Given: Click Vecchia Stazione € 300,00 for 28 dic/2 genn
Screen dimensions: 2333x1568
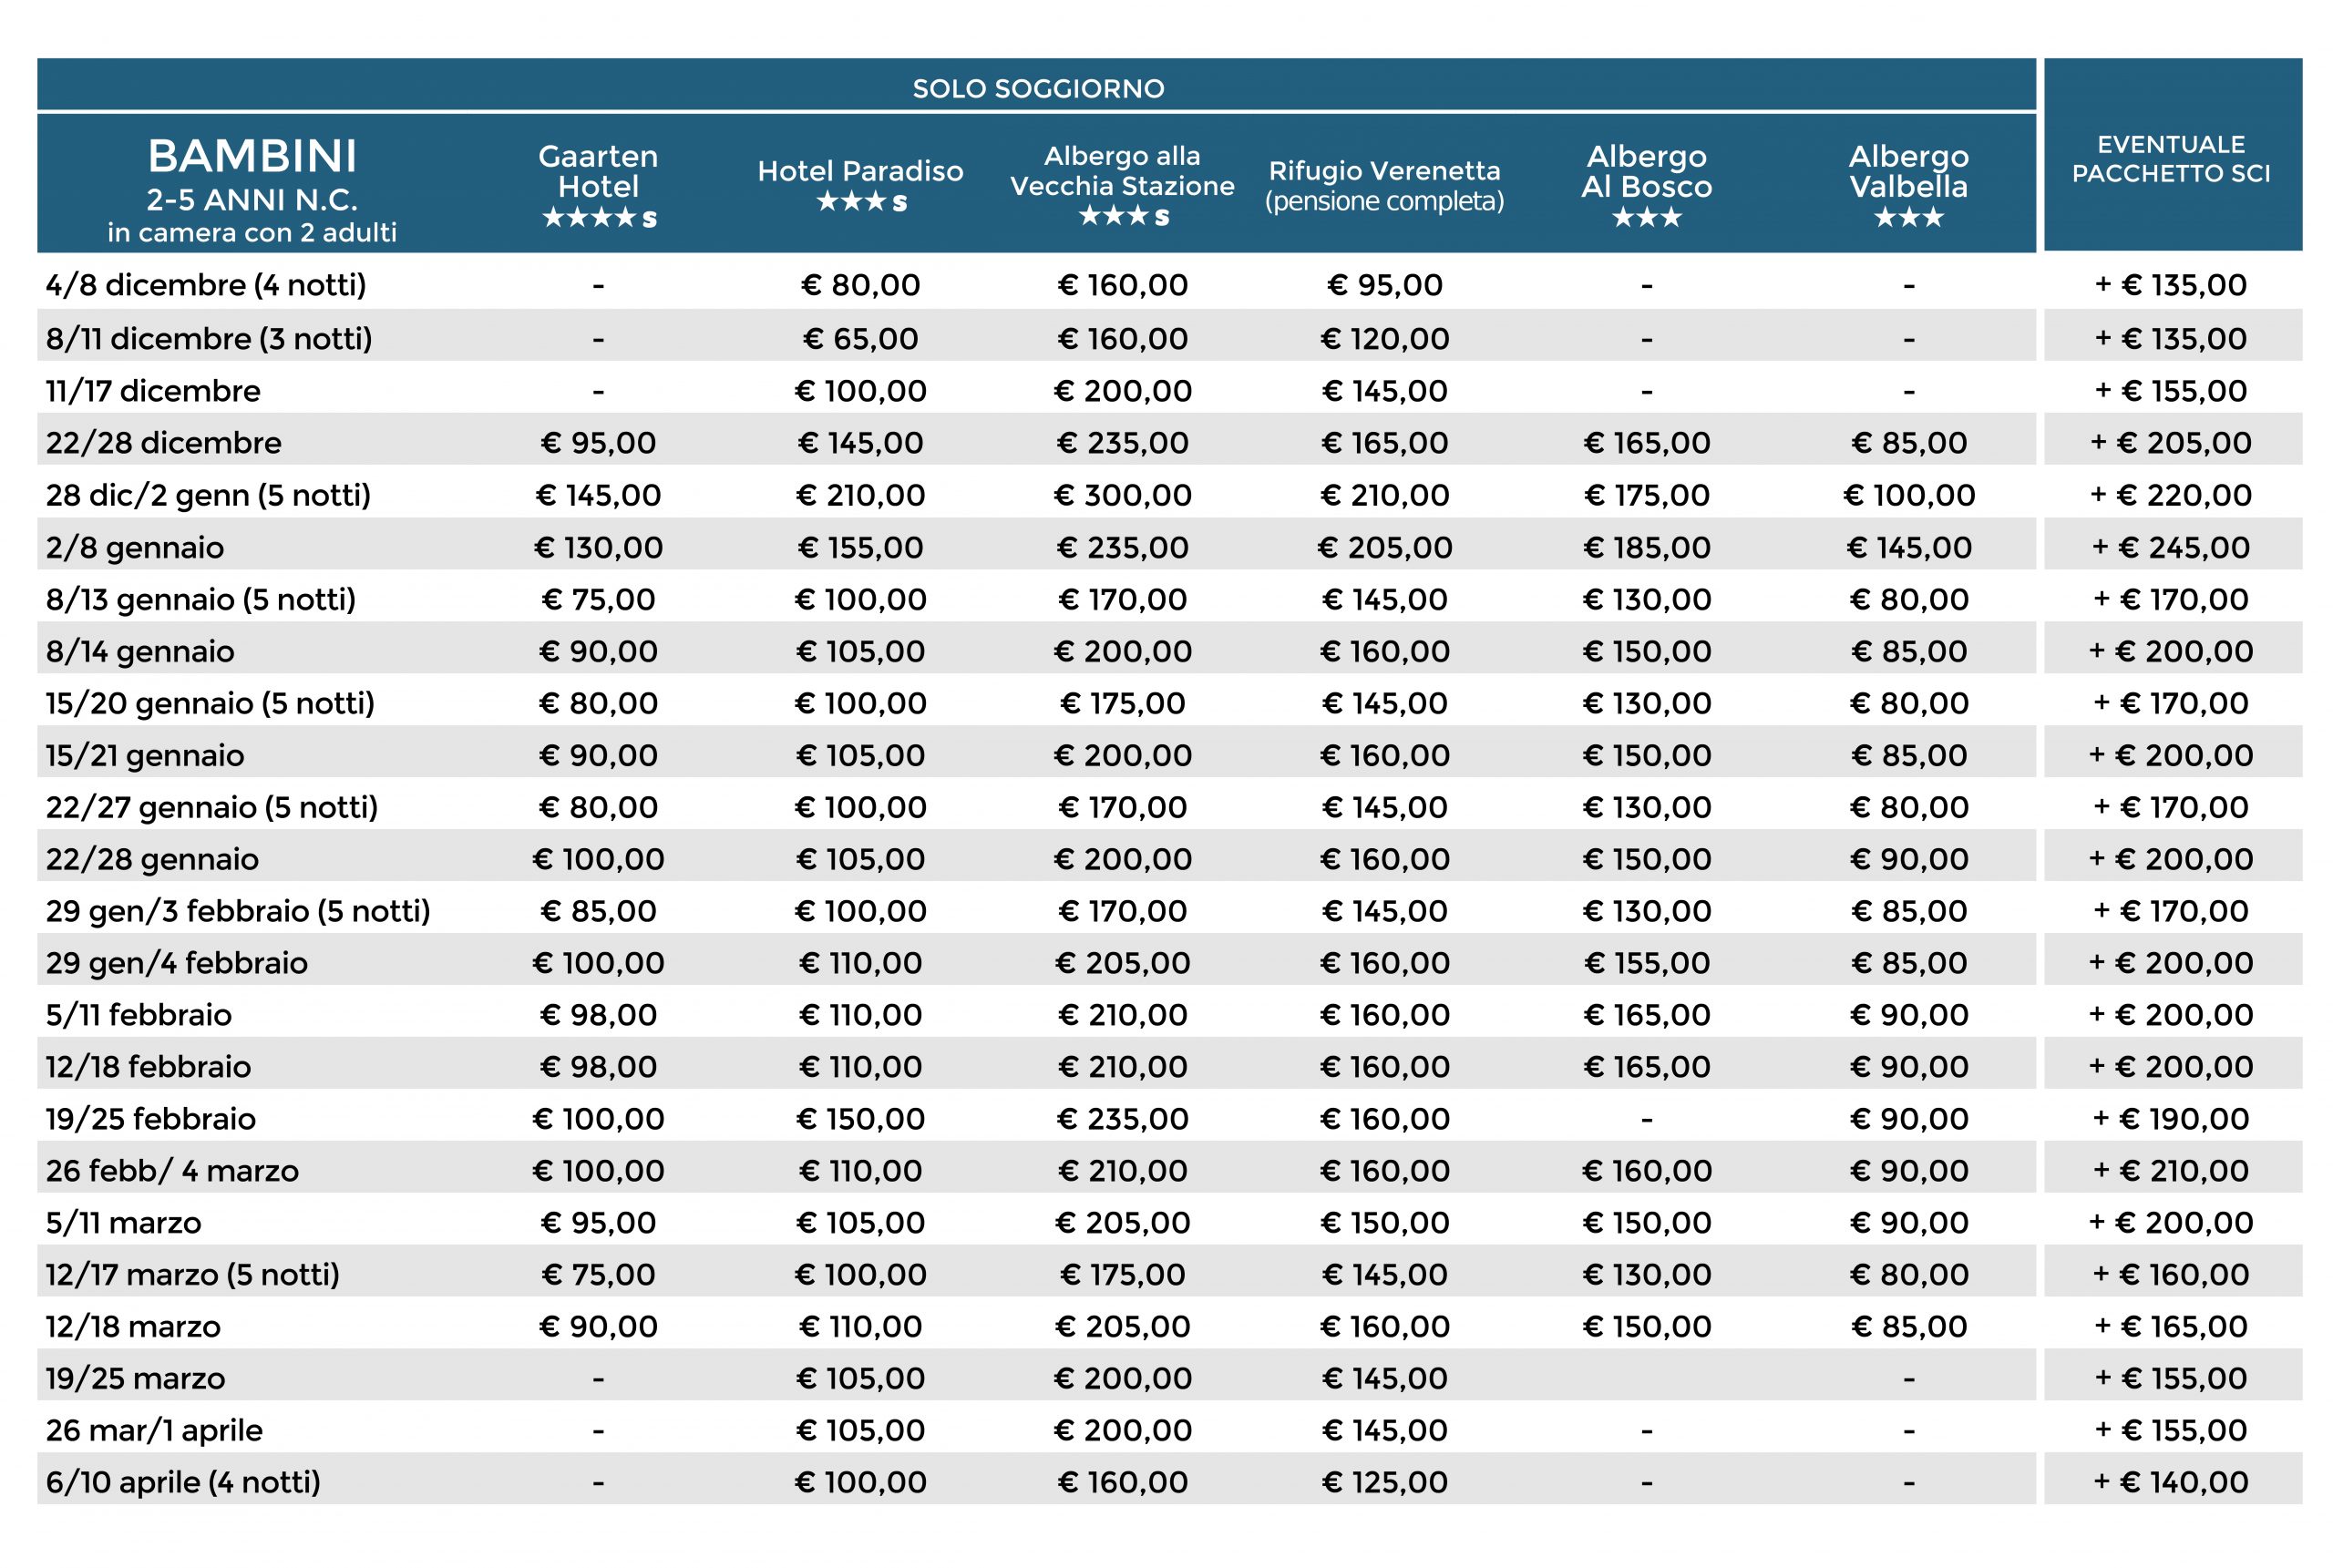Looking at the screenshot, I should pos(1122,496).
